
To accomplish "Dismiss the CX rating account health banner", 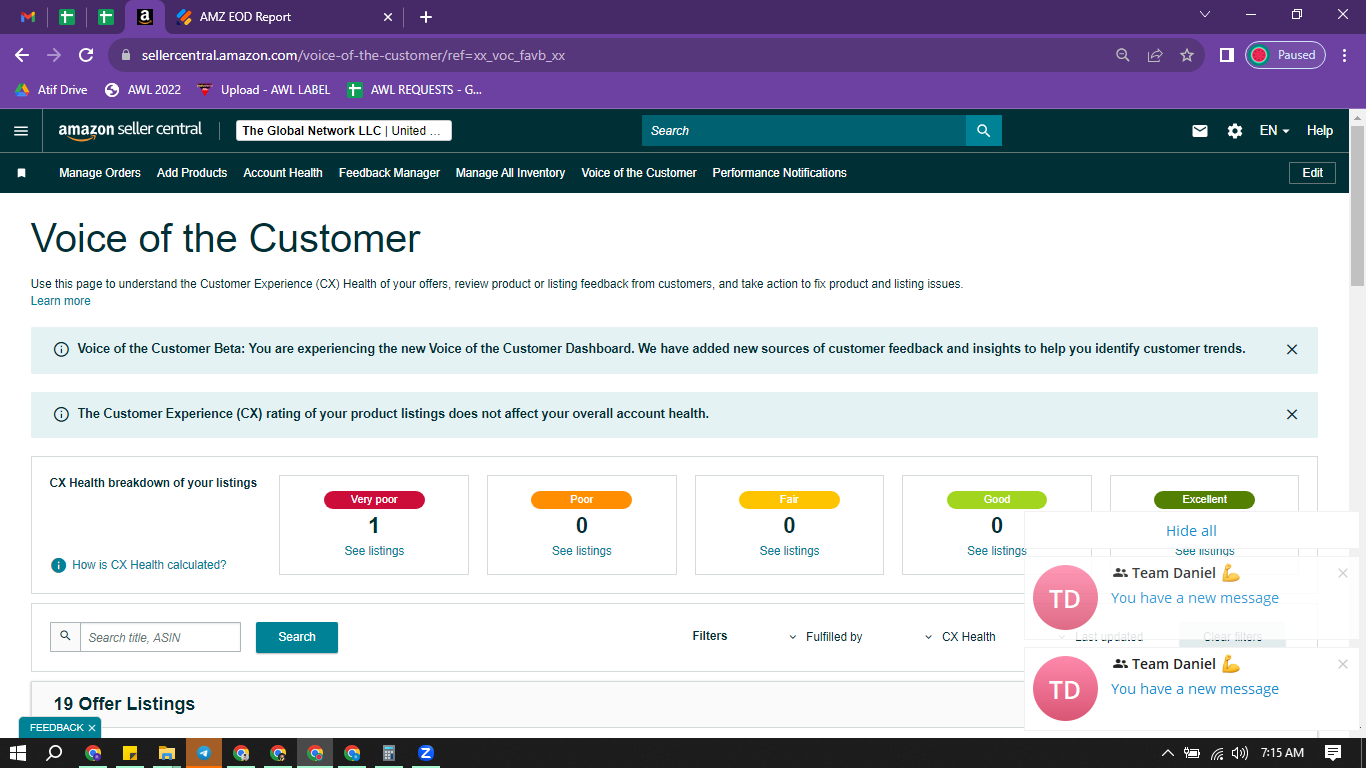I will pos(1292,414).
